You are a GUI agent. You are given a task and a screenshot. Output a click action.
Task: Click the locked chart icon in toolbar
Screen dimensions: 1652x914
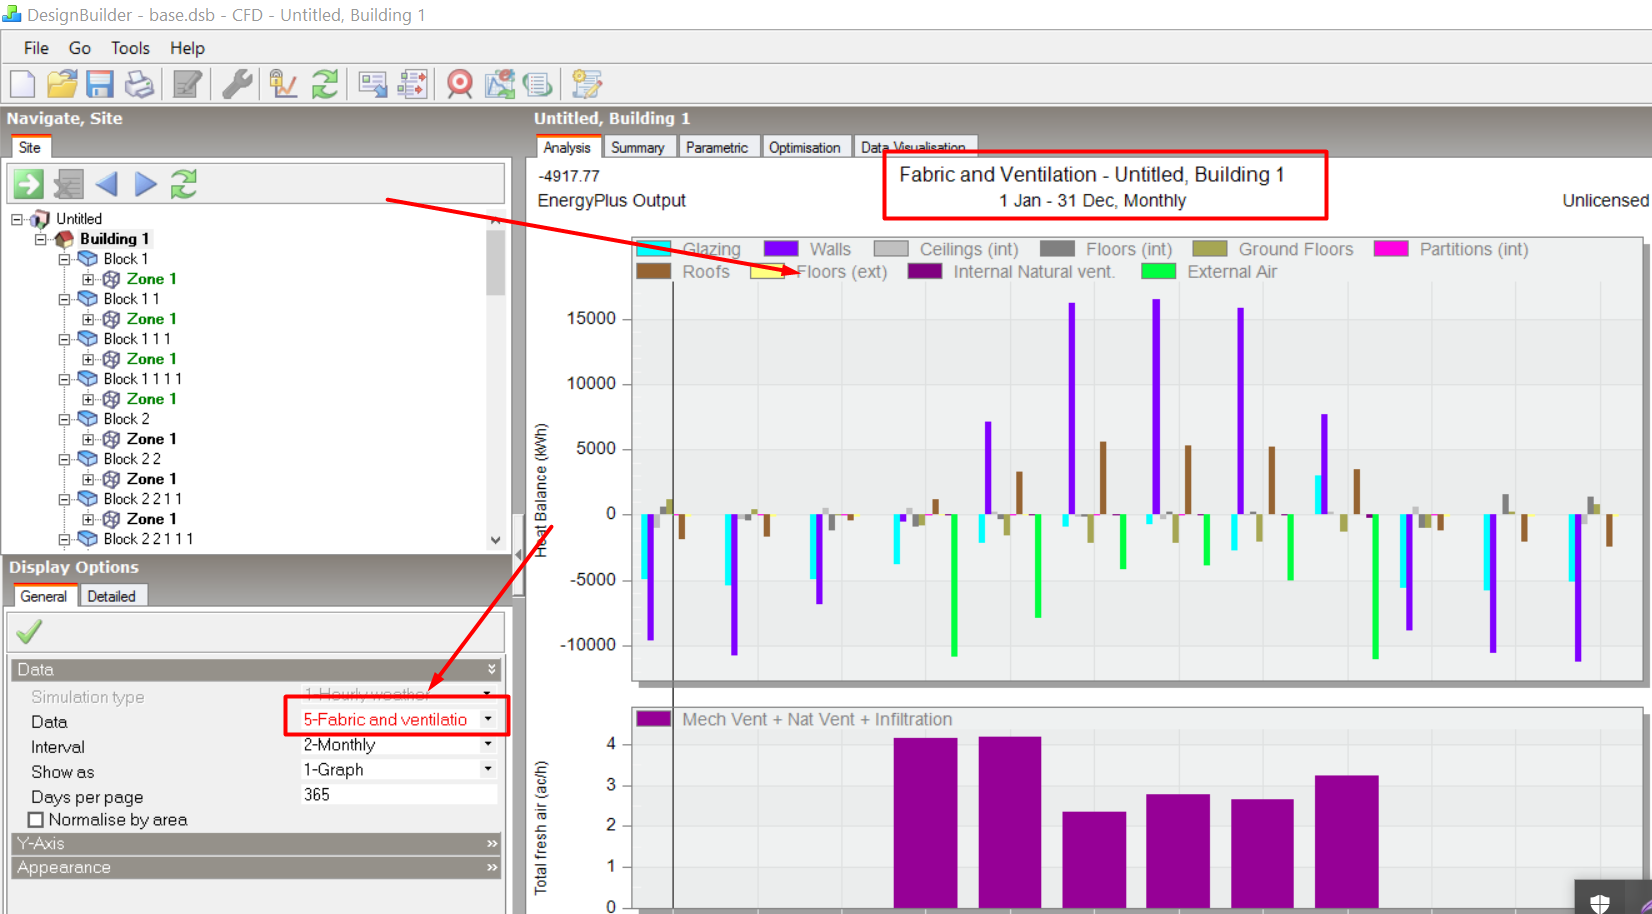click(284, 84)
